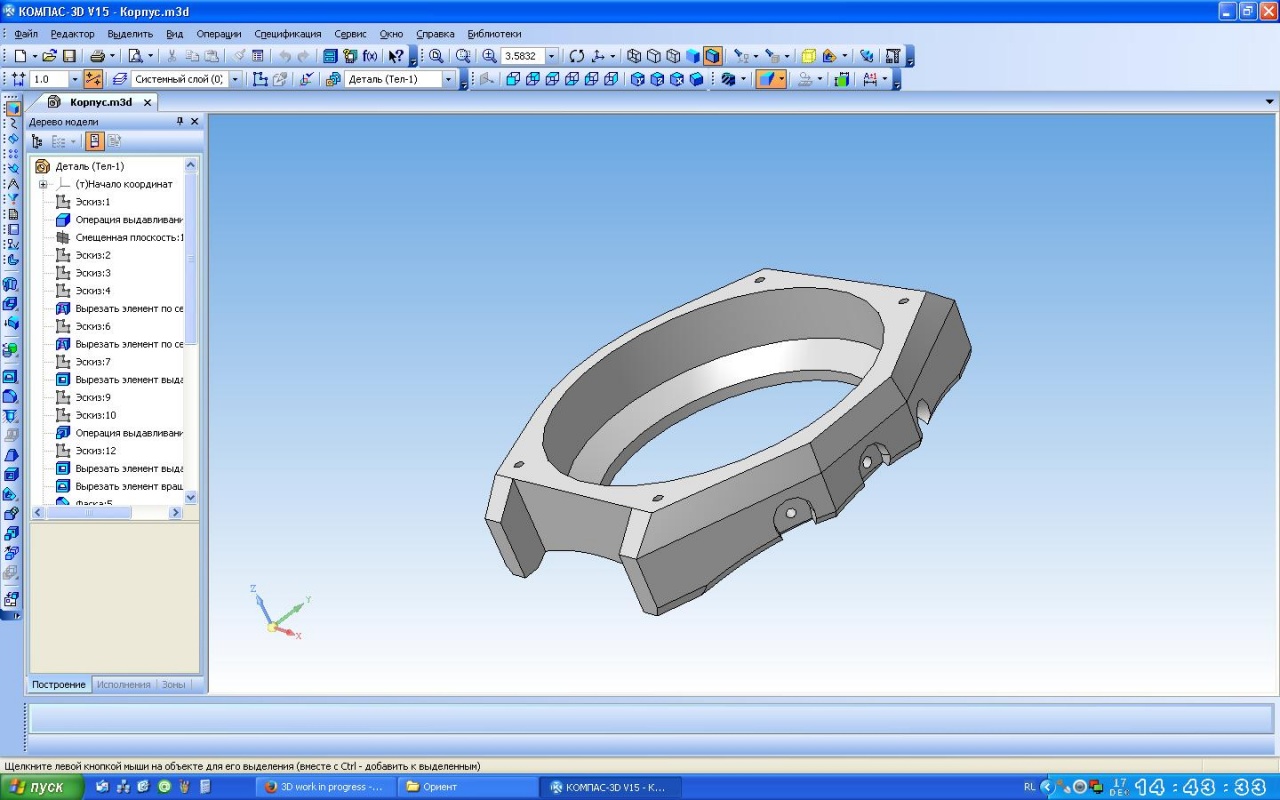
Task: Click the Save diskette icon
Action: click(69, 56)
